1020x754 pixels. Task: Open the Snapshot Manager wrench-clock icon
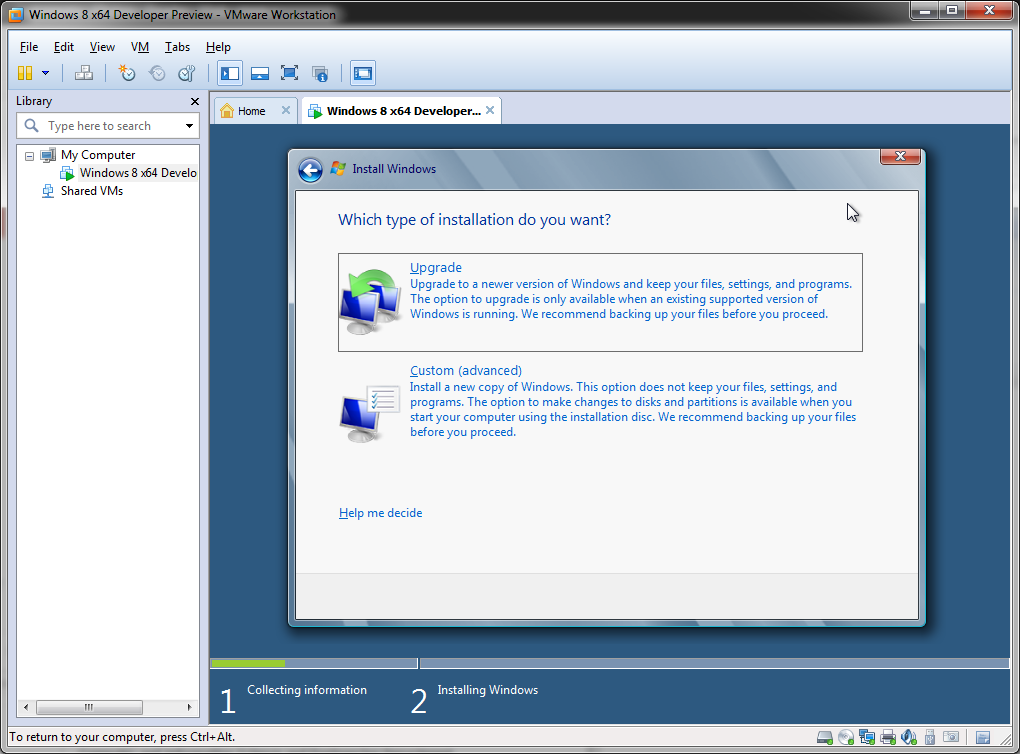(187, 73)
